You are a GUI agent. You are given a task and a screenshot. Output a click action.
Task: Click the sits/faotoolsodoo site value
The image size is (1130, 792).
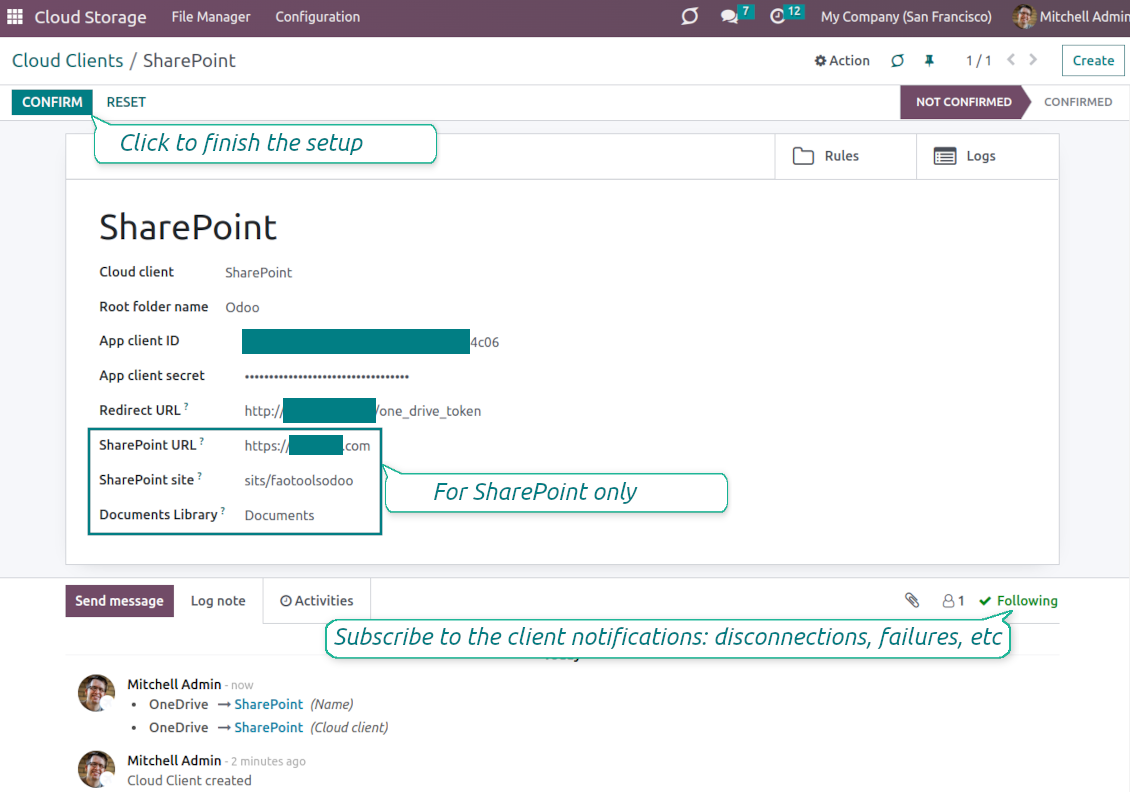coord(298,481)
